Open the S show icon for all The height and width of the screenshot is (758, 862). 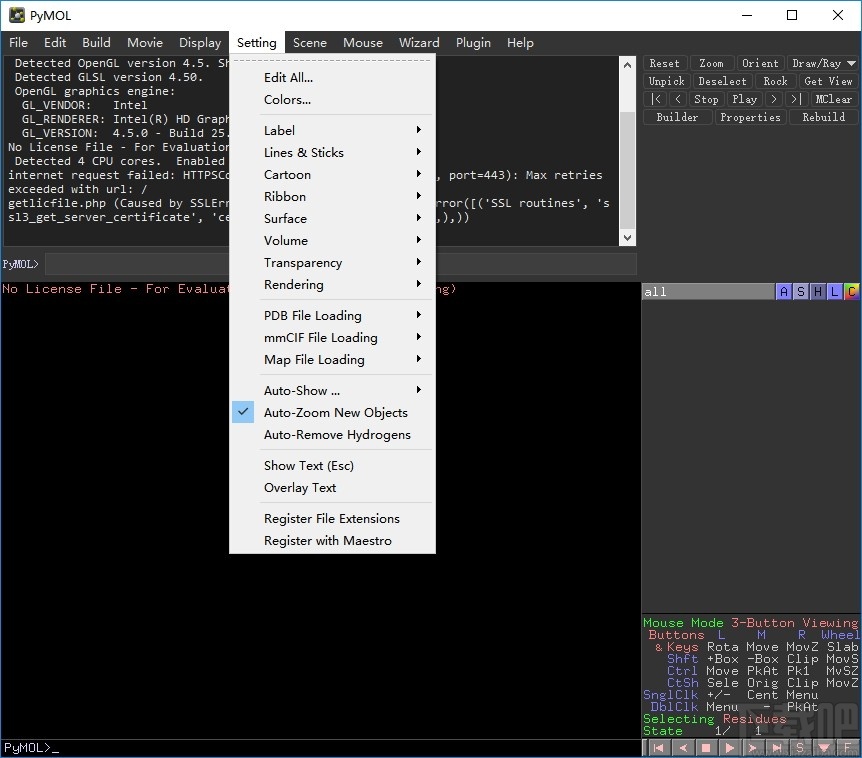point(801,292)
